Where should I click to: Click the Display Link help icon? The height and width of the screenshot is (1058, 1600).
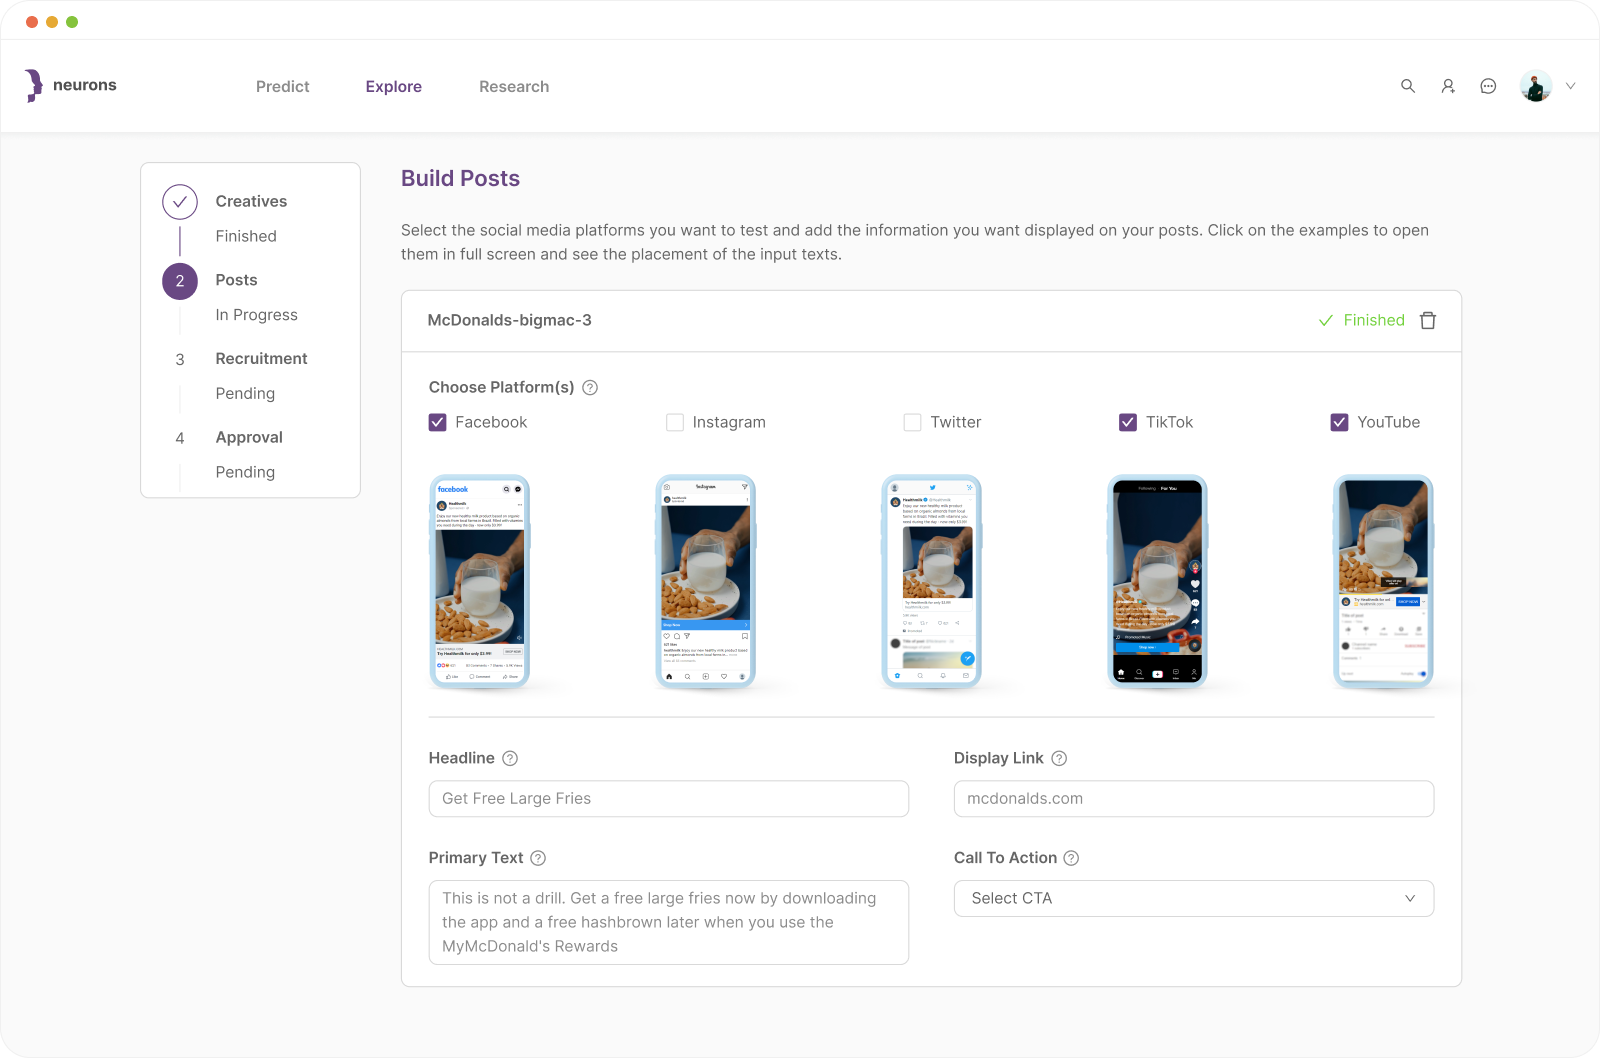pos(1059,758)
